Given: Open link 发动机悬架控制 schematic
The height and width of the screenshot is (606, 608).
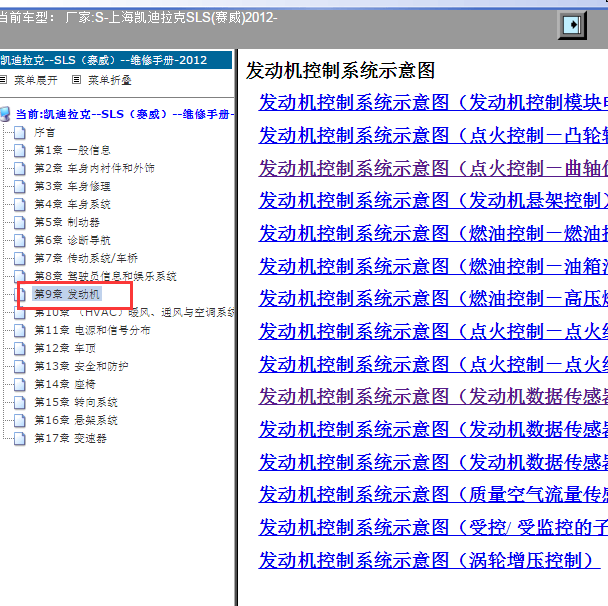Looking at the screenshot, I should (433, 200).
